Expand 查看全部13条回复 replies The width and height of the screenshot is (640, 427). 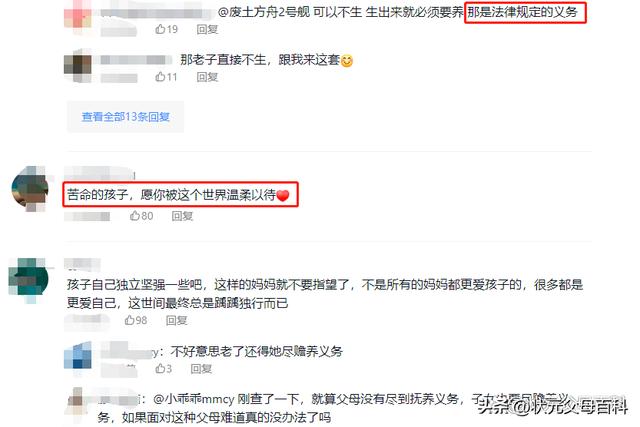(x=125, y=117)
